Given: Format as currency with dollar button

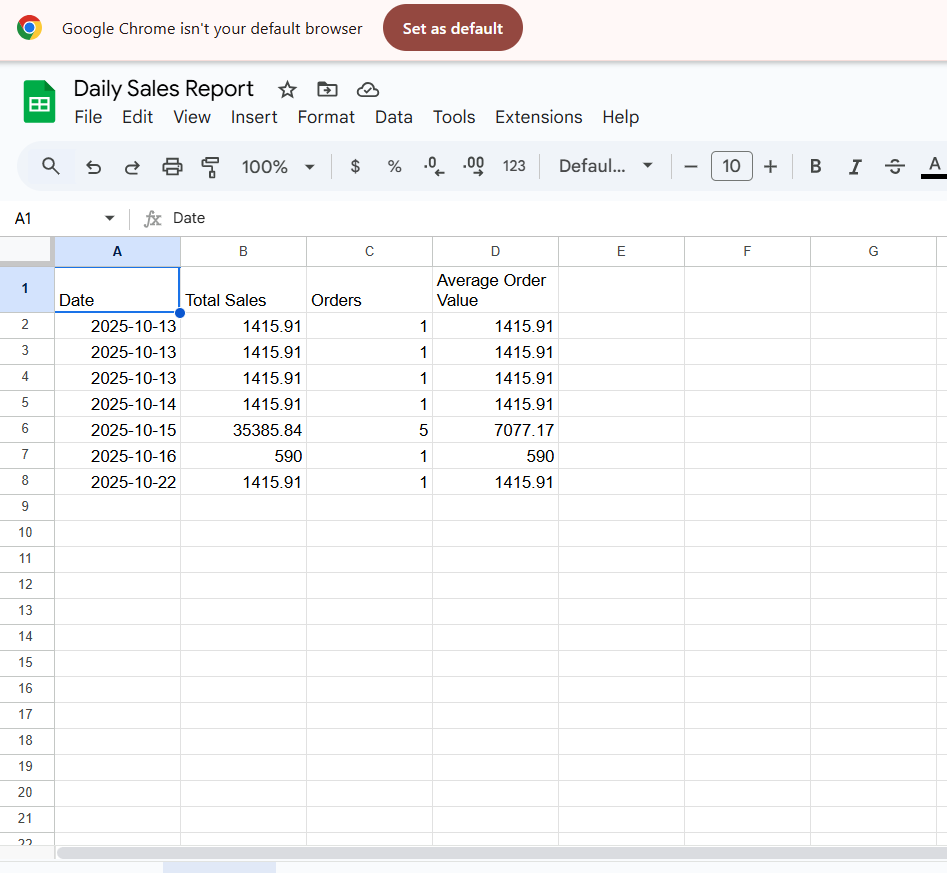Looking at the screenshot, I should 355,166.
